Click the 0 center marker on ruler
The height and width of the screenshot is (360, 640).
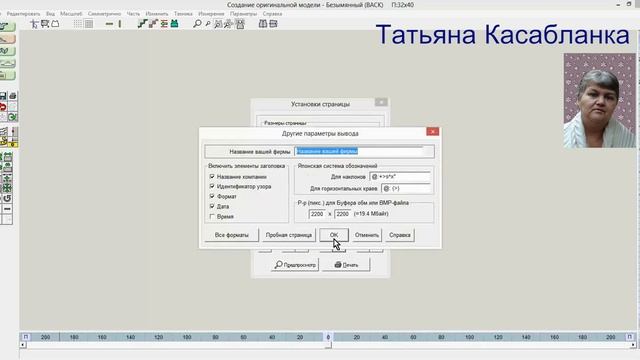coord(328,337)
